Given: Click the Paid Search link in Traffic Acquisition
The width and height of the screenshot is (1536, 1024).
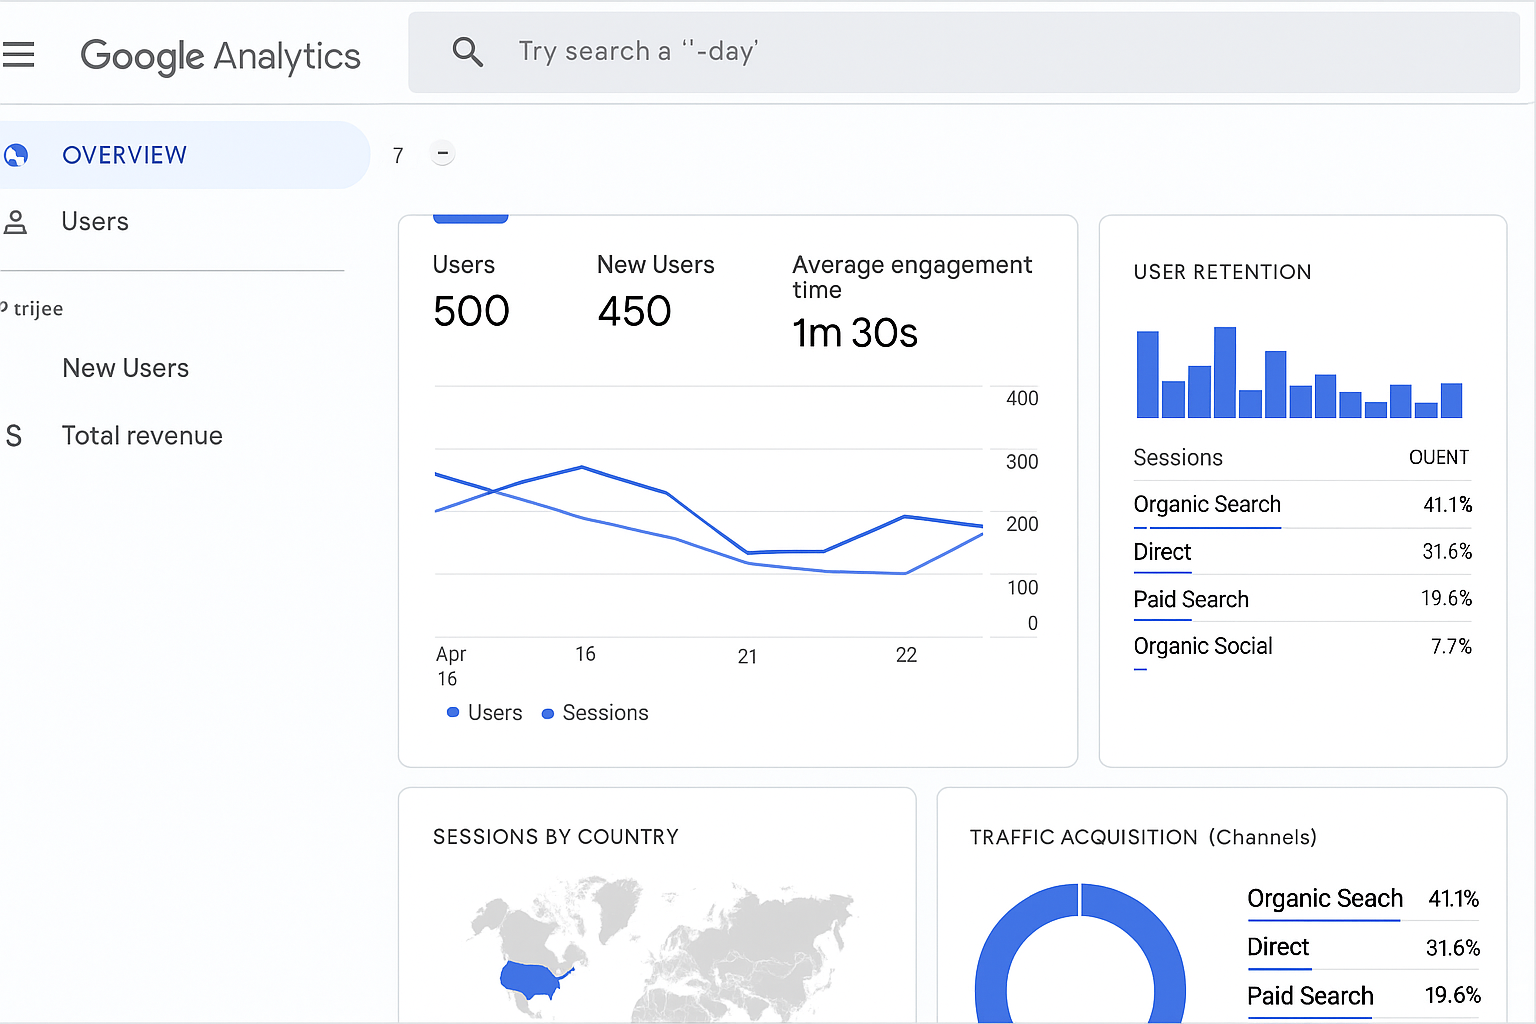Looking at the screenshot, I should [1309, 996].
